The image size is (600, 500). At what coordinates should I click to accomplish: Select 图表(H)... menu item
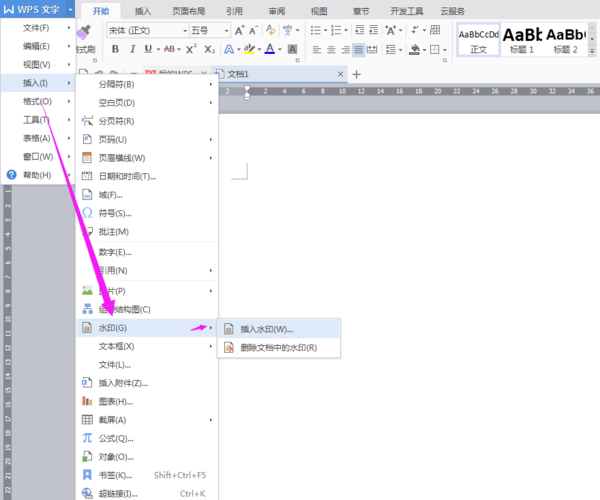tap(147, 401)
